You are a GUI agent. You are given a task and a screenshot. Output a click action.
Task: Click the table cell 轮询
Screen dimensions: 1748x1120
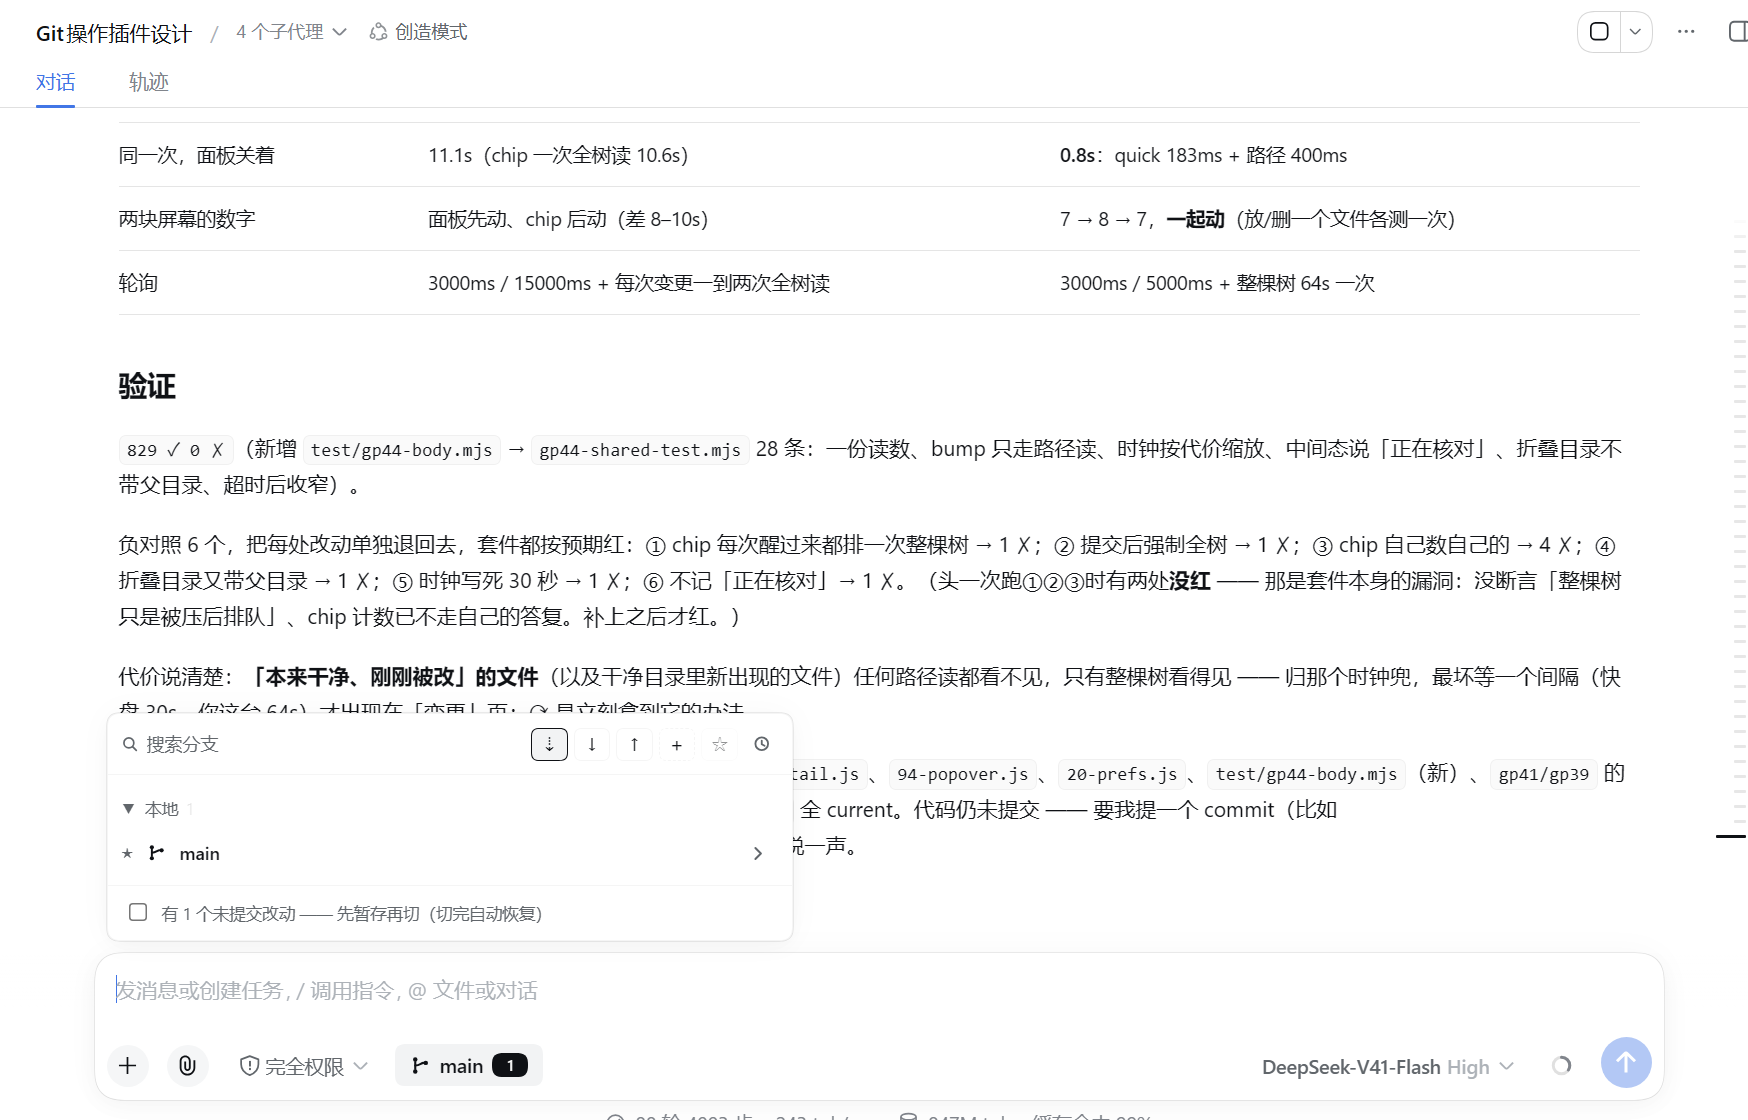point(138,283)
